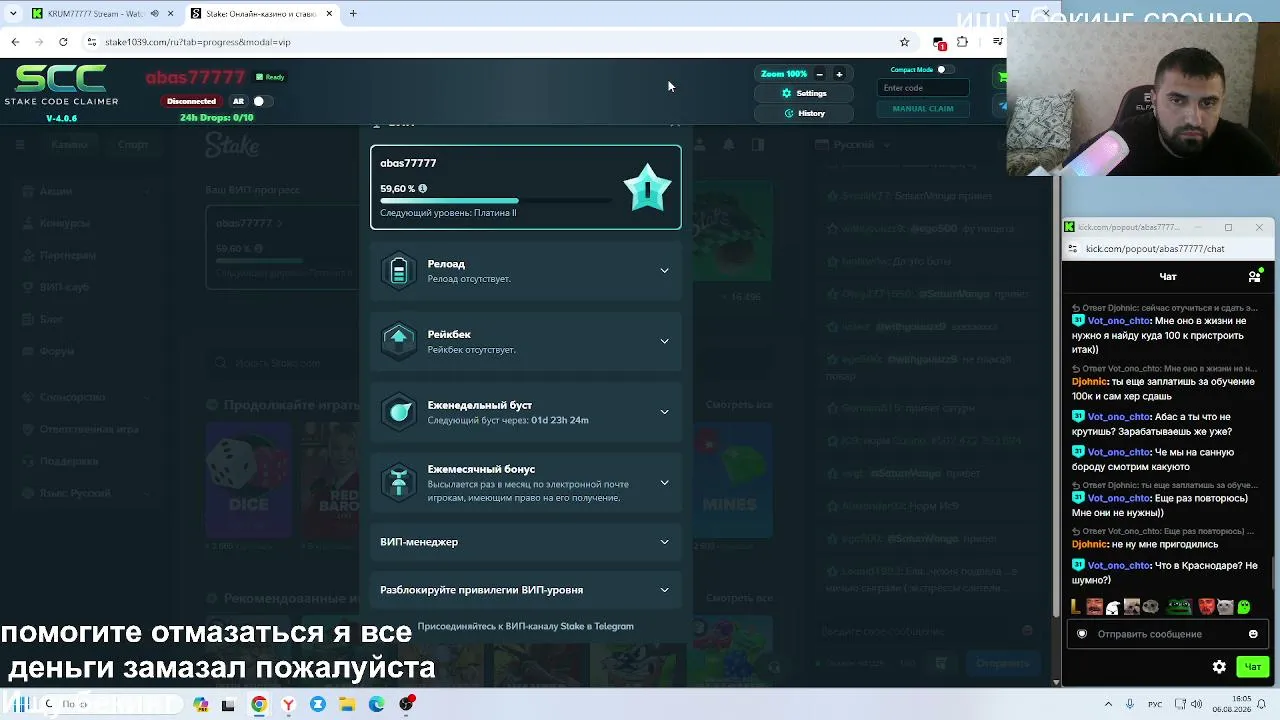Click the MANUAL CLAIM button
Screen dimensions: 1280x720
[922, 109]
